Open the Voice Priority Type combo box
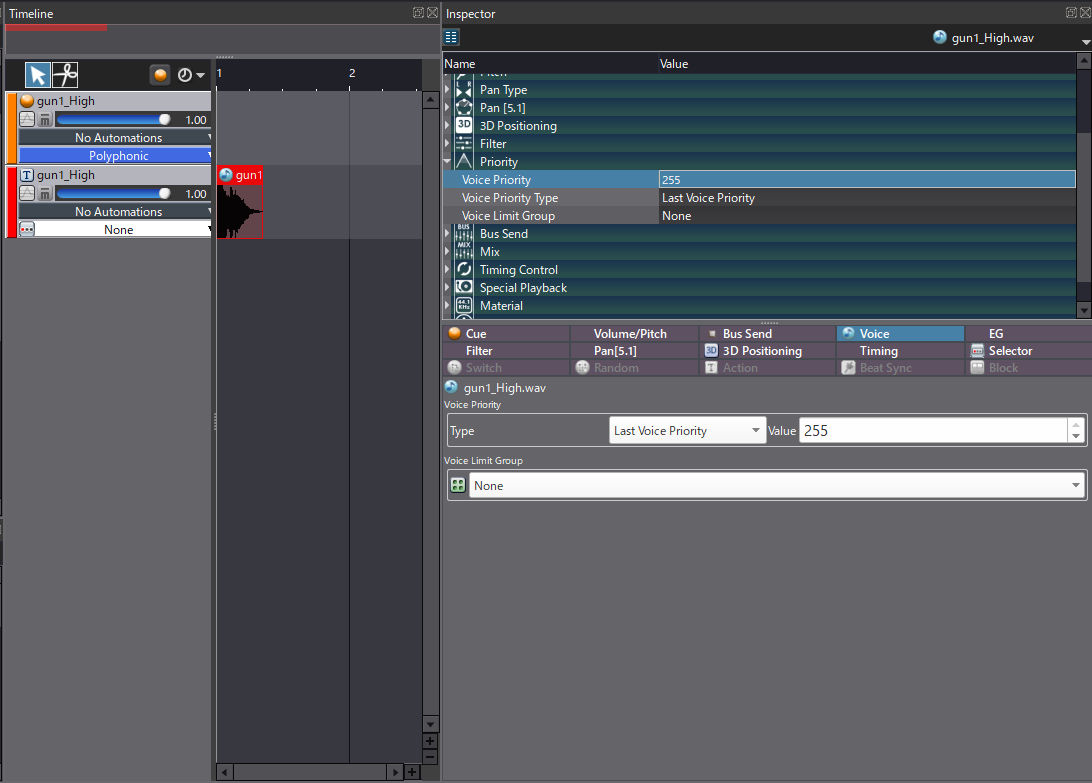1092x783 pixels. tap(687, 431)
